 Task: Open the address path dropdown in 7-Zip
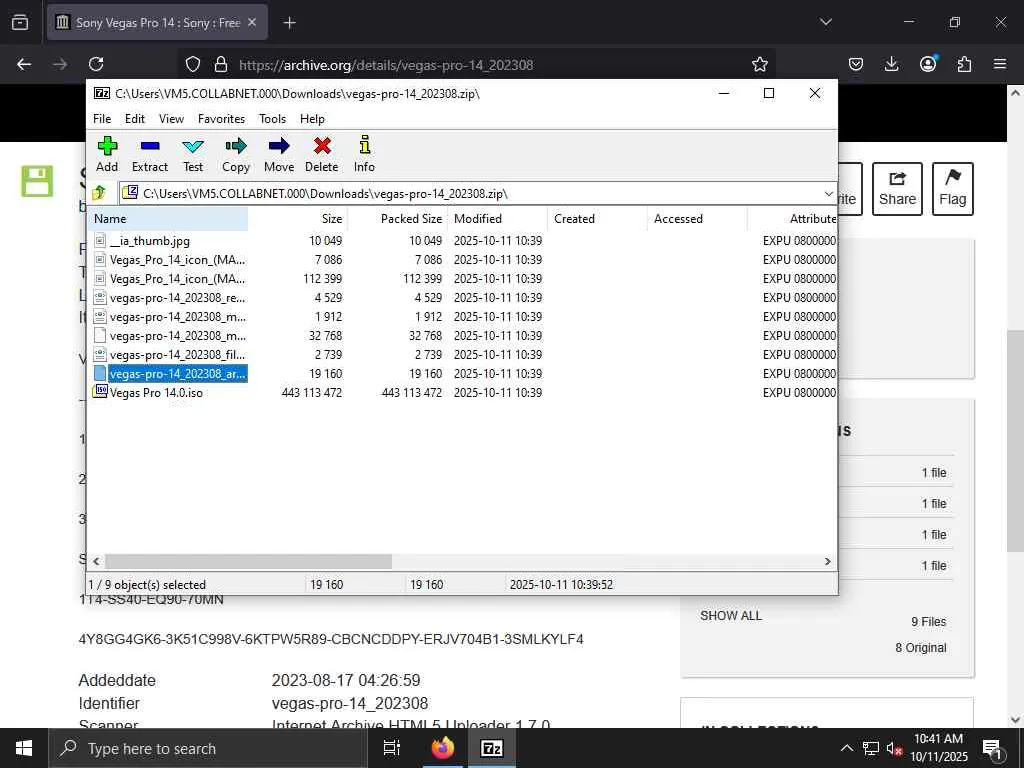click(x=828, y=193)
